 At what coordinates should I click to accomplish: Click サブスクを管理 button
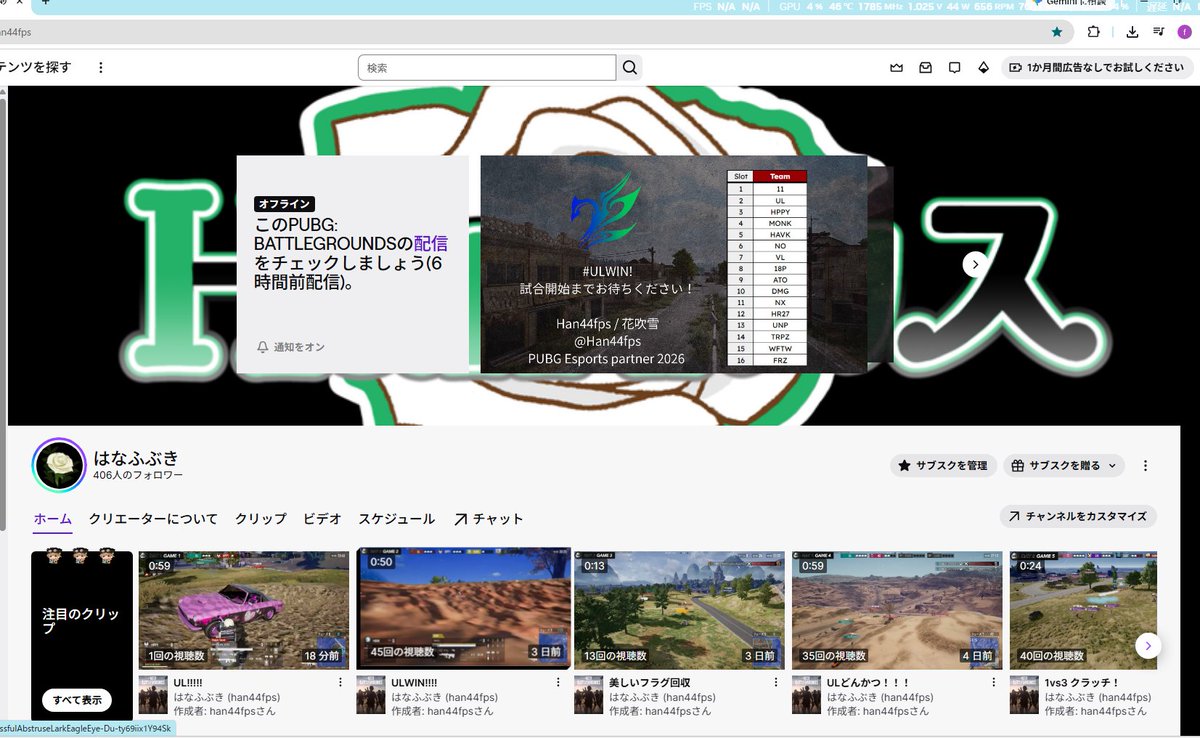pos(943,465)
